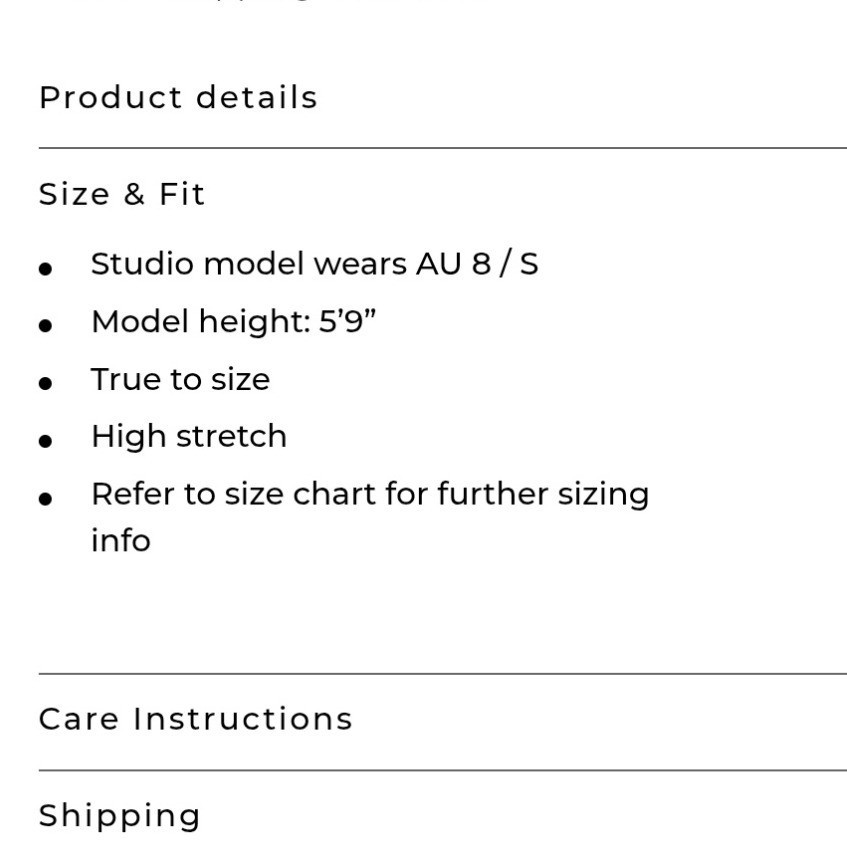The image size is (847, 847).
Task: Click the bullet beside 'High stretch'
Action: (x=45, y=441)
